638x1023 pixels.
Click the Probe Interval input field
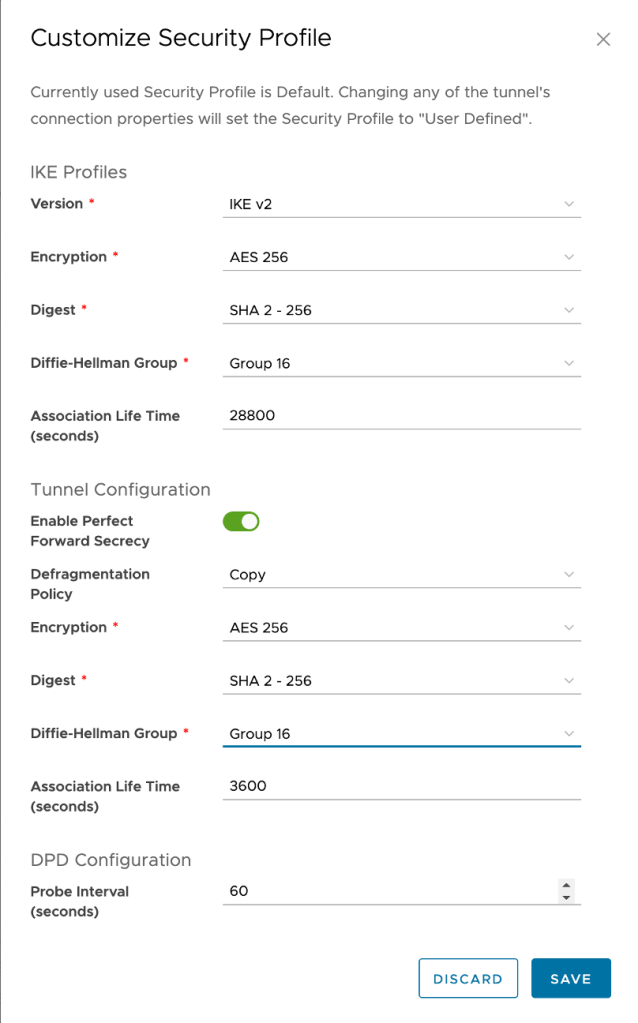pos(390,891)
